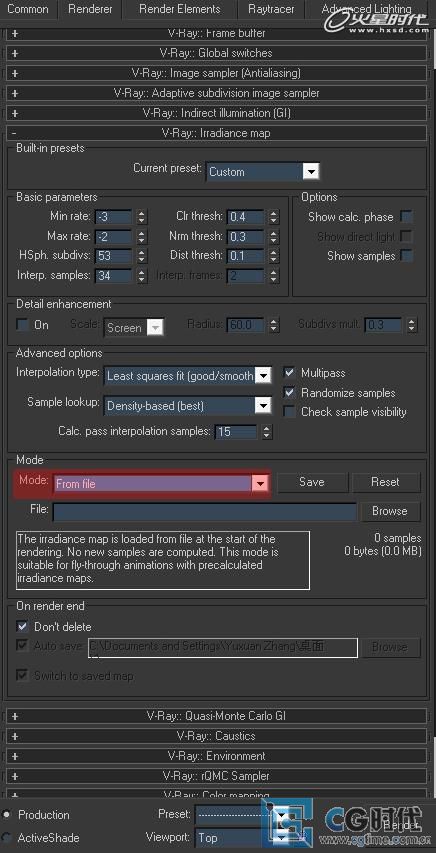This screenshot has height=853, width=436.
Task: Click the Interp. samples field
Action: 113,276
